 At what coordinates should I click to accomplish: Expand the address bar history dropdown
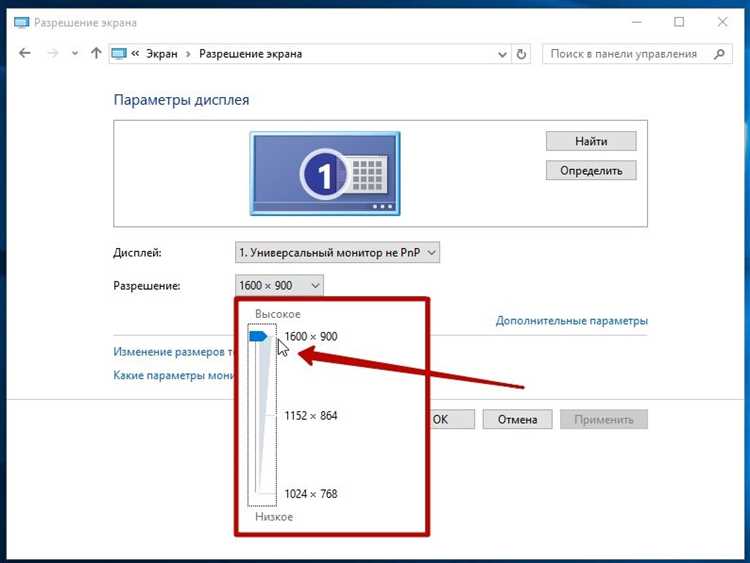pyautogui.click(x=502, y=55)
